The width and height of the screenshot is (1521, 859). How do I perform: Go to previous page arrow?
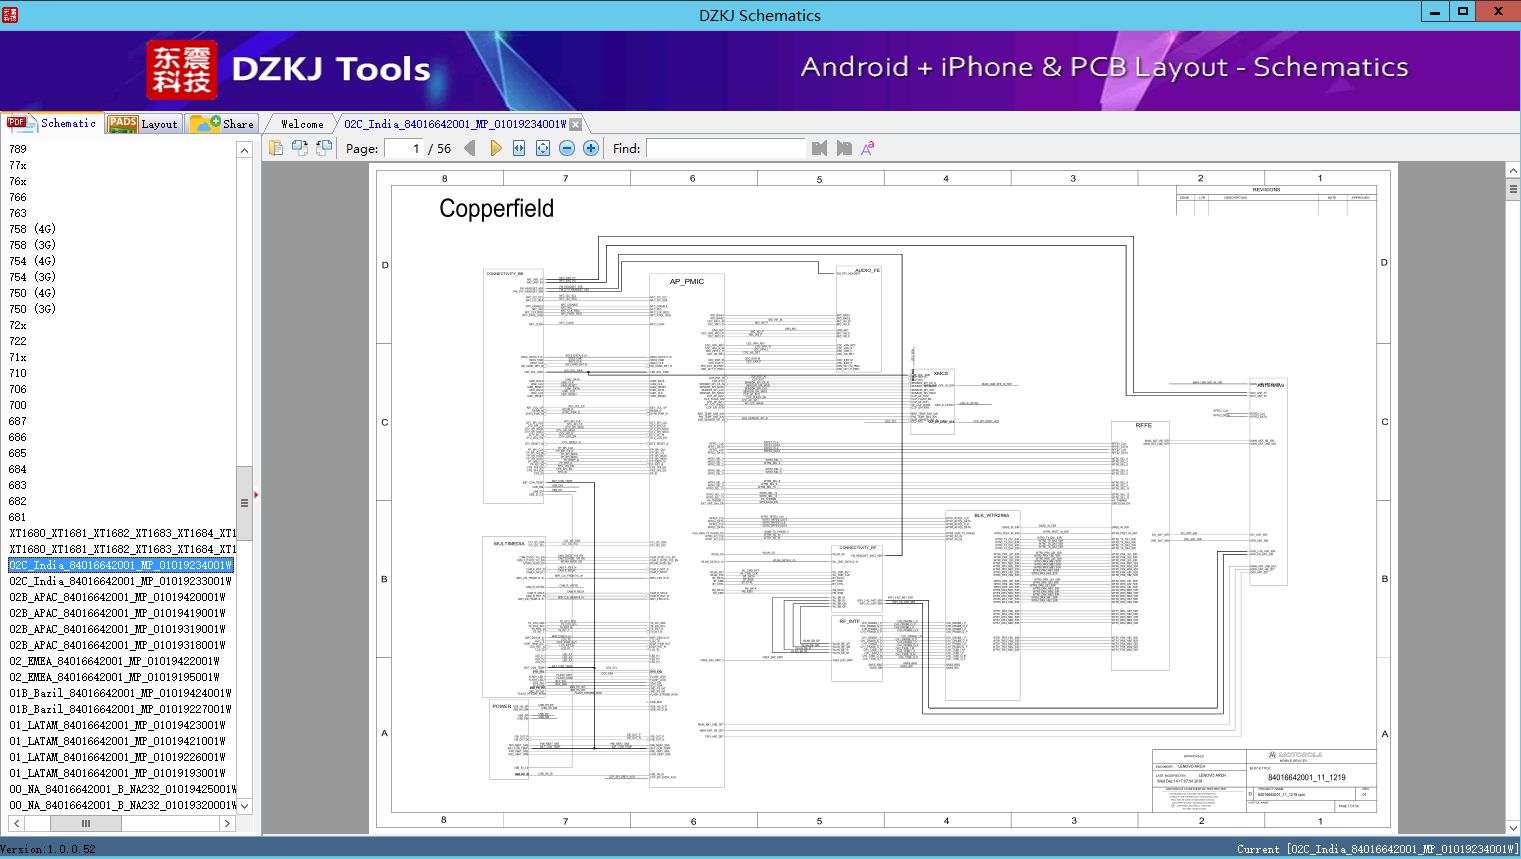click(x=470, y=148)
